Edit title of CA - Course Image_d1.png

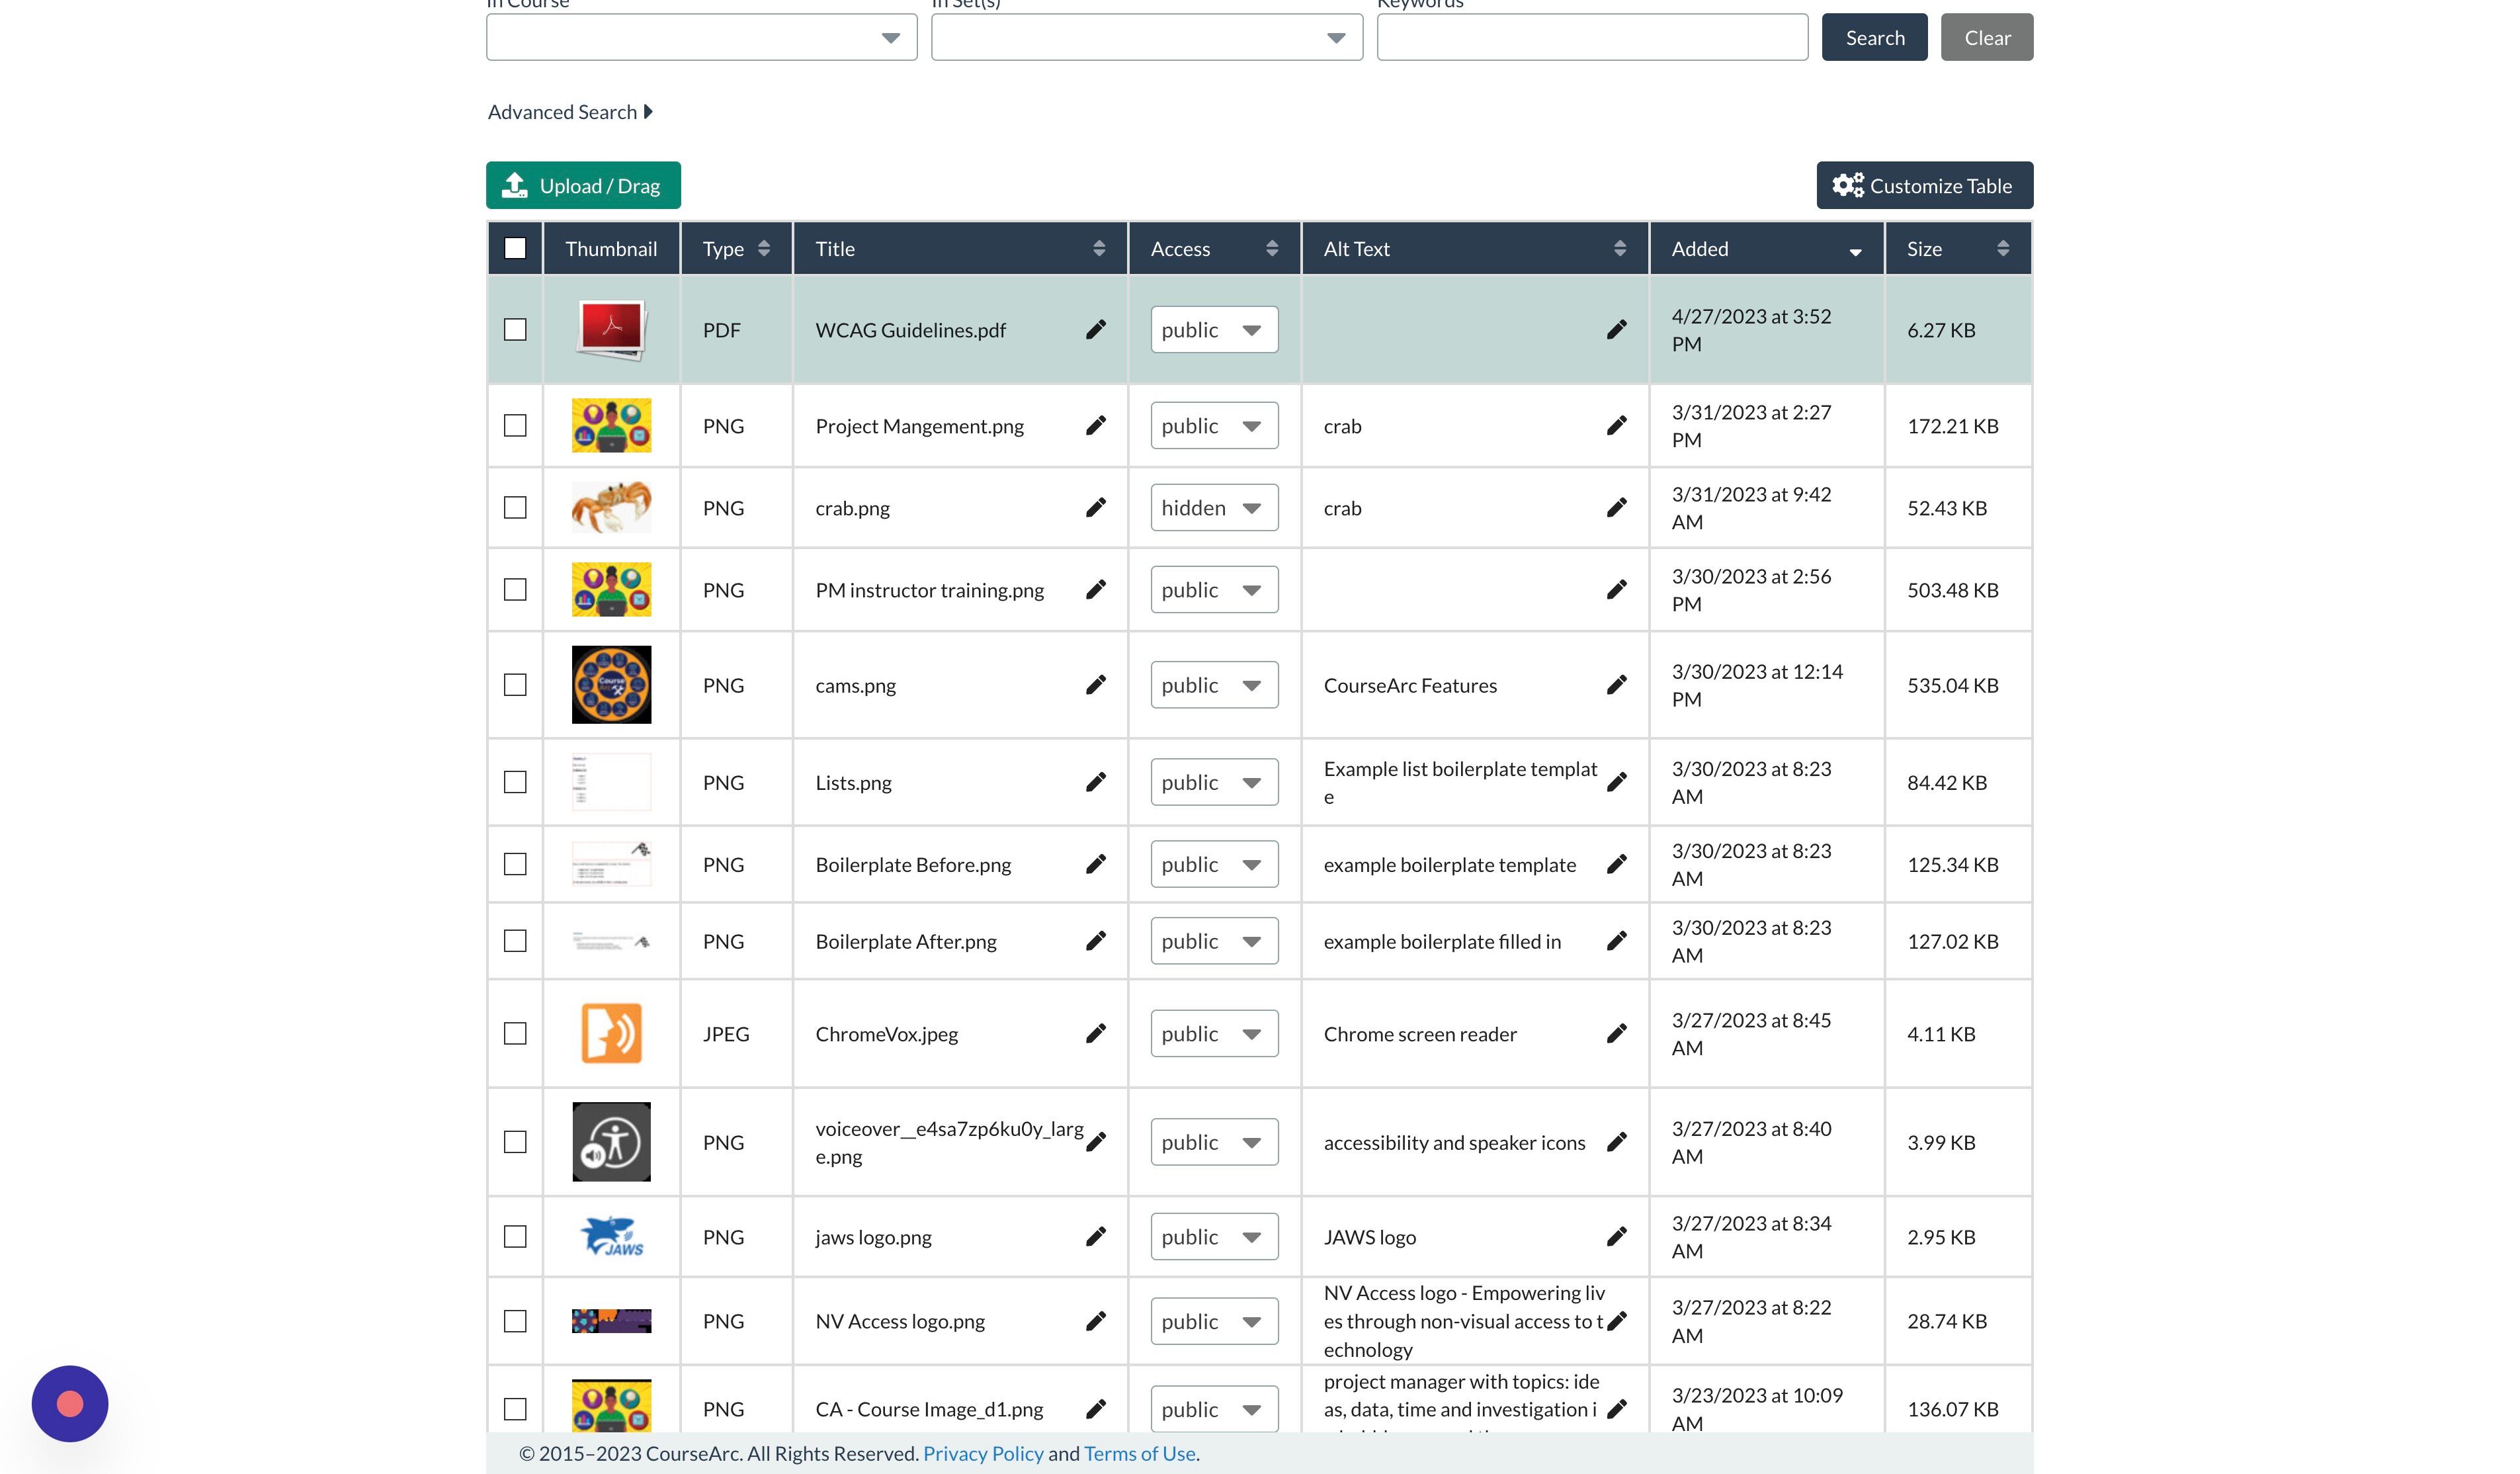coord(1096,1408)
